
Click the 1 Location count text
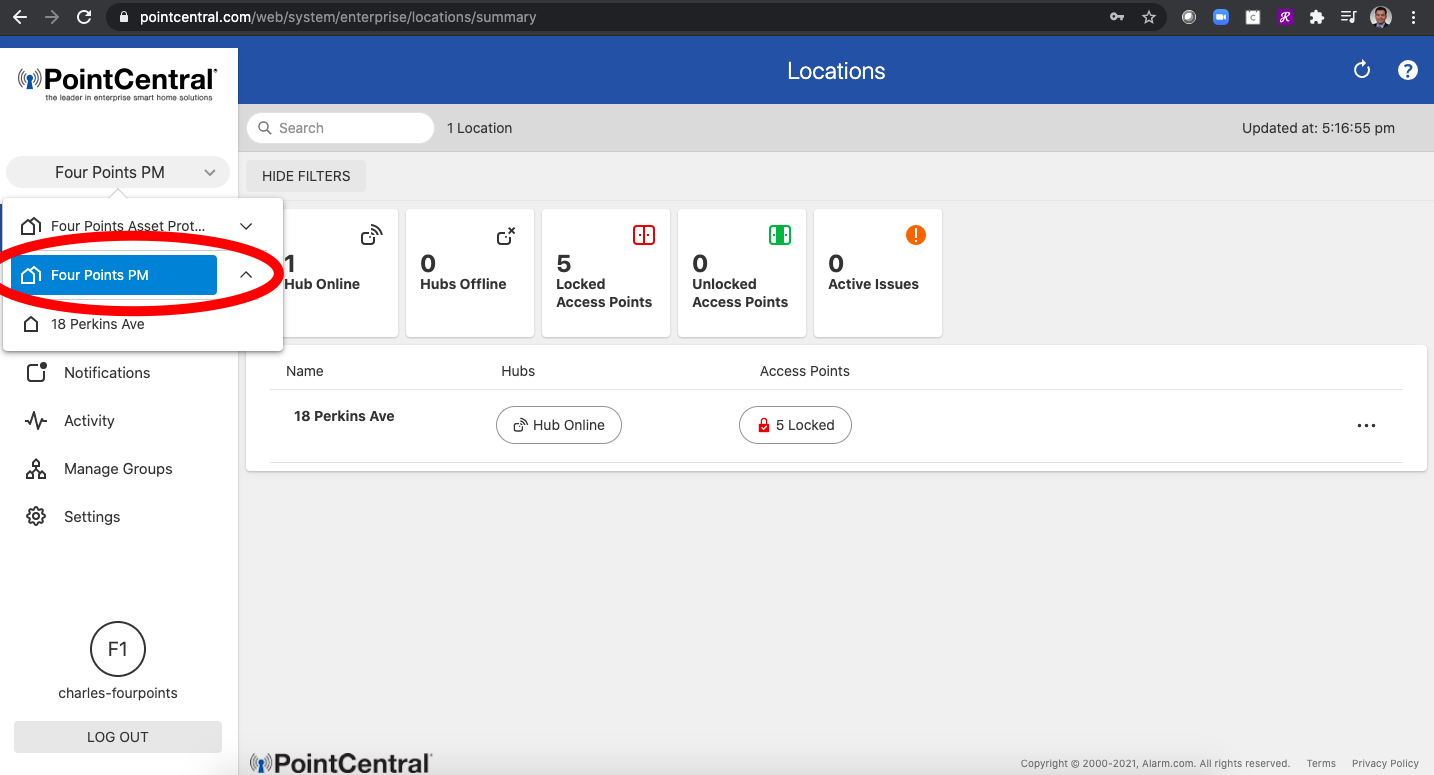(479, 128)
